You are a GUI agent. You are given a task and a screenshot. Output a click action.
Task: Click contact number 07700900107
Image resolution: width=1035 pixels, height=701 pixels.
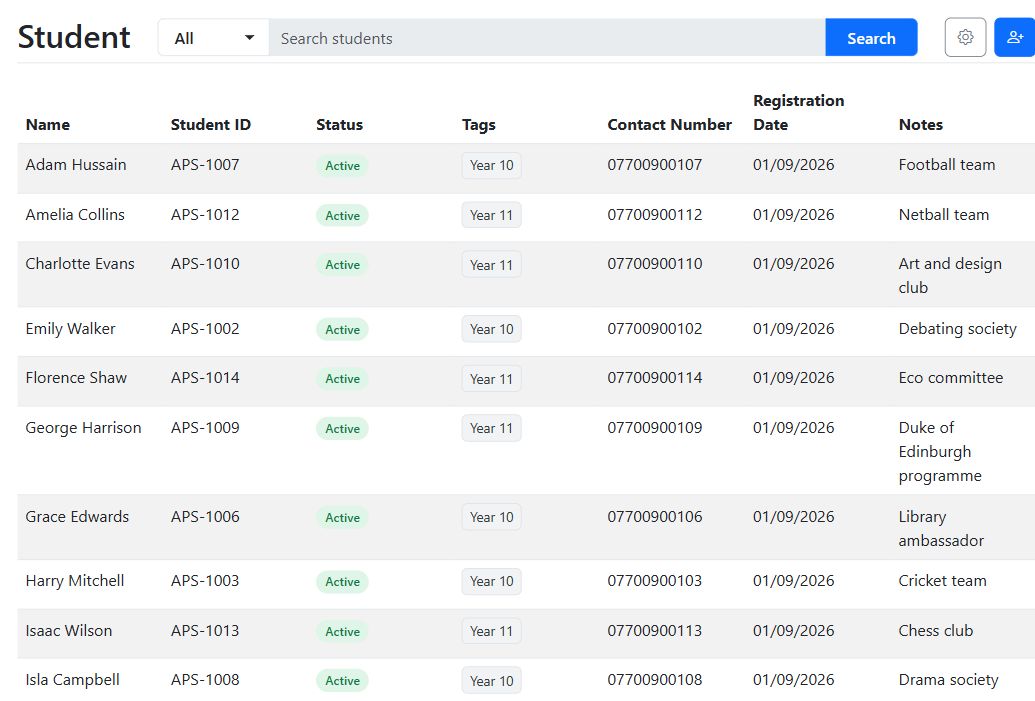(x=655, y=165)
